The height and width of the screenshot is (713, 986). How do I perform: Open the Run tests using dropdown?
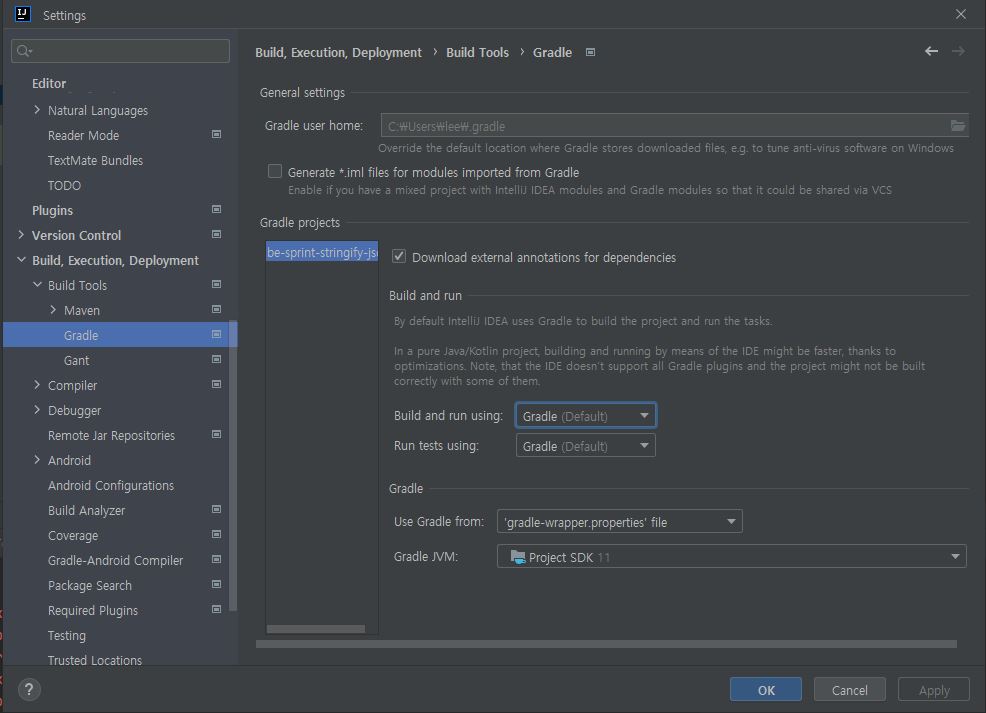coord(585,446)
